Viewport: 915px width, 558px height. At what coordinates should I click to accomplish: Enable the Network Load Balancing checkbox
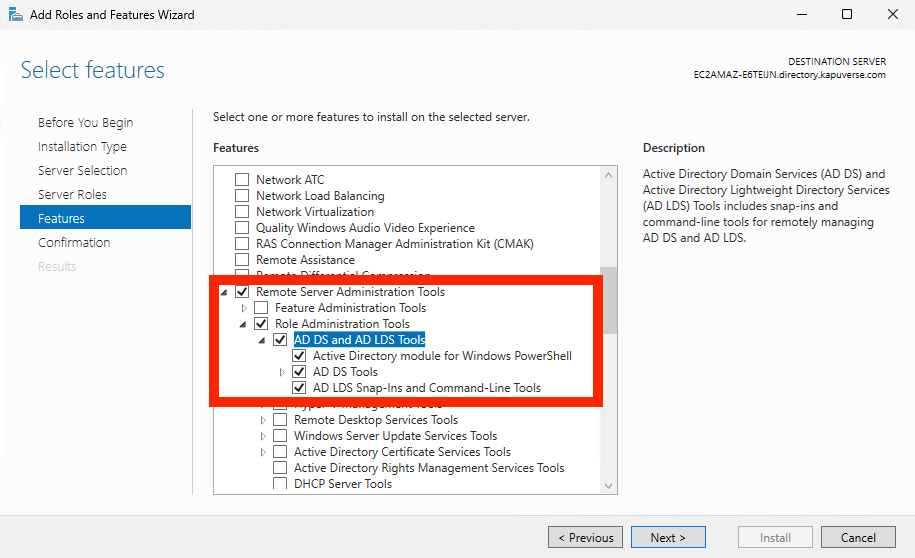241,196
